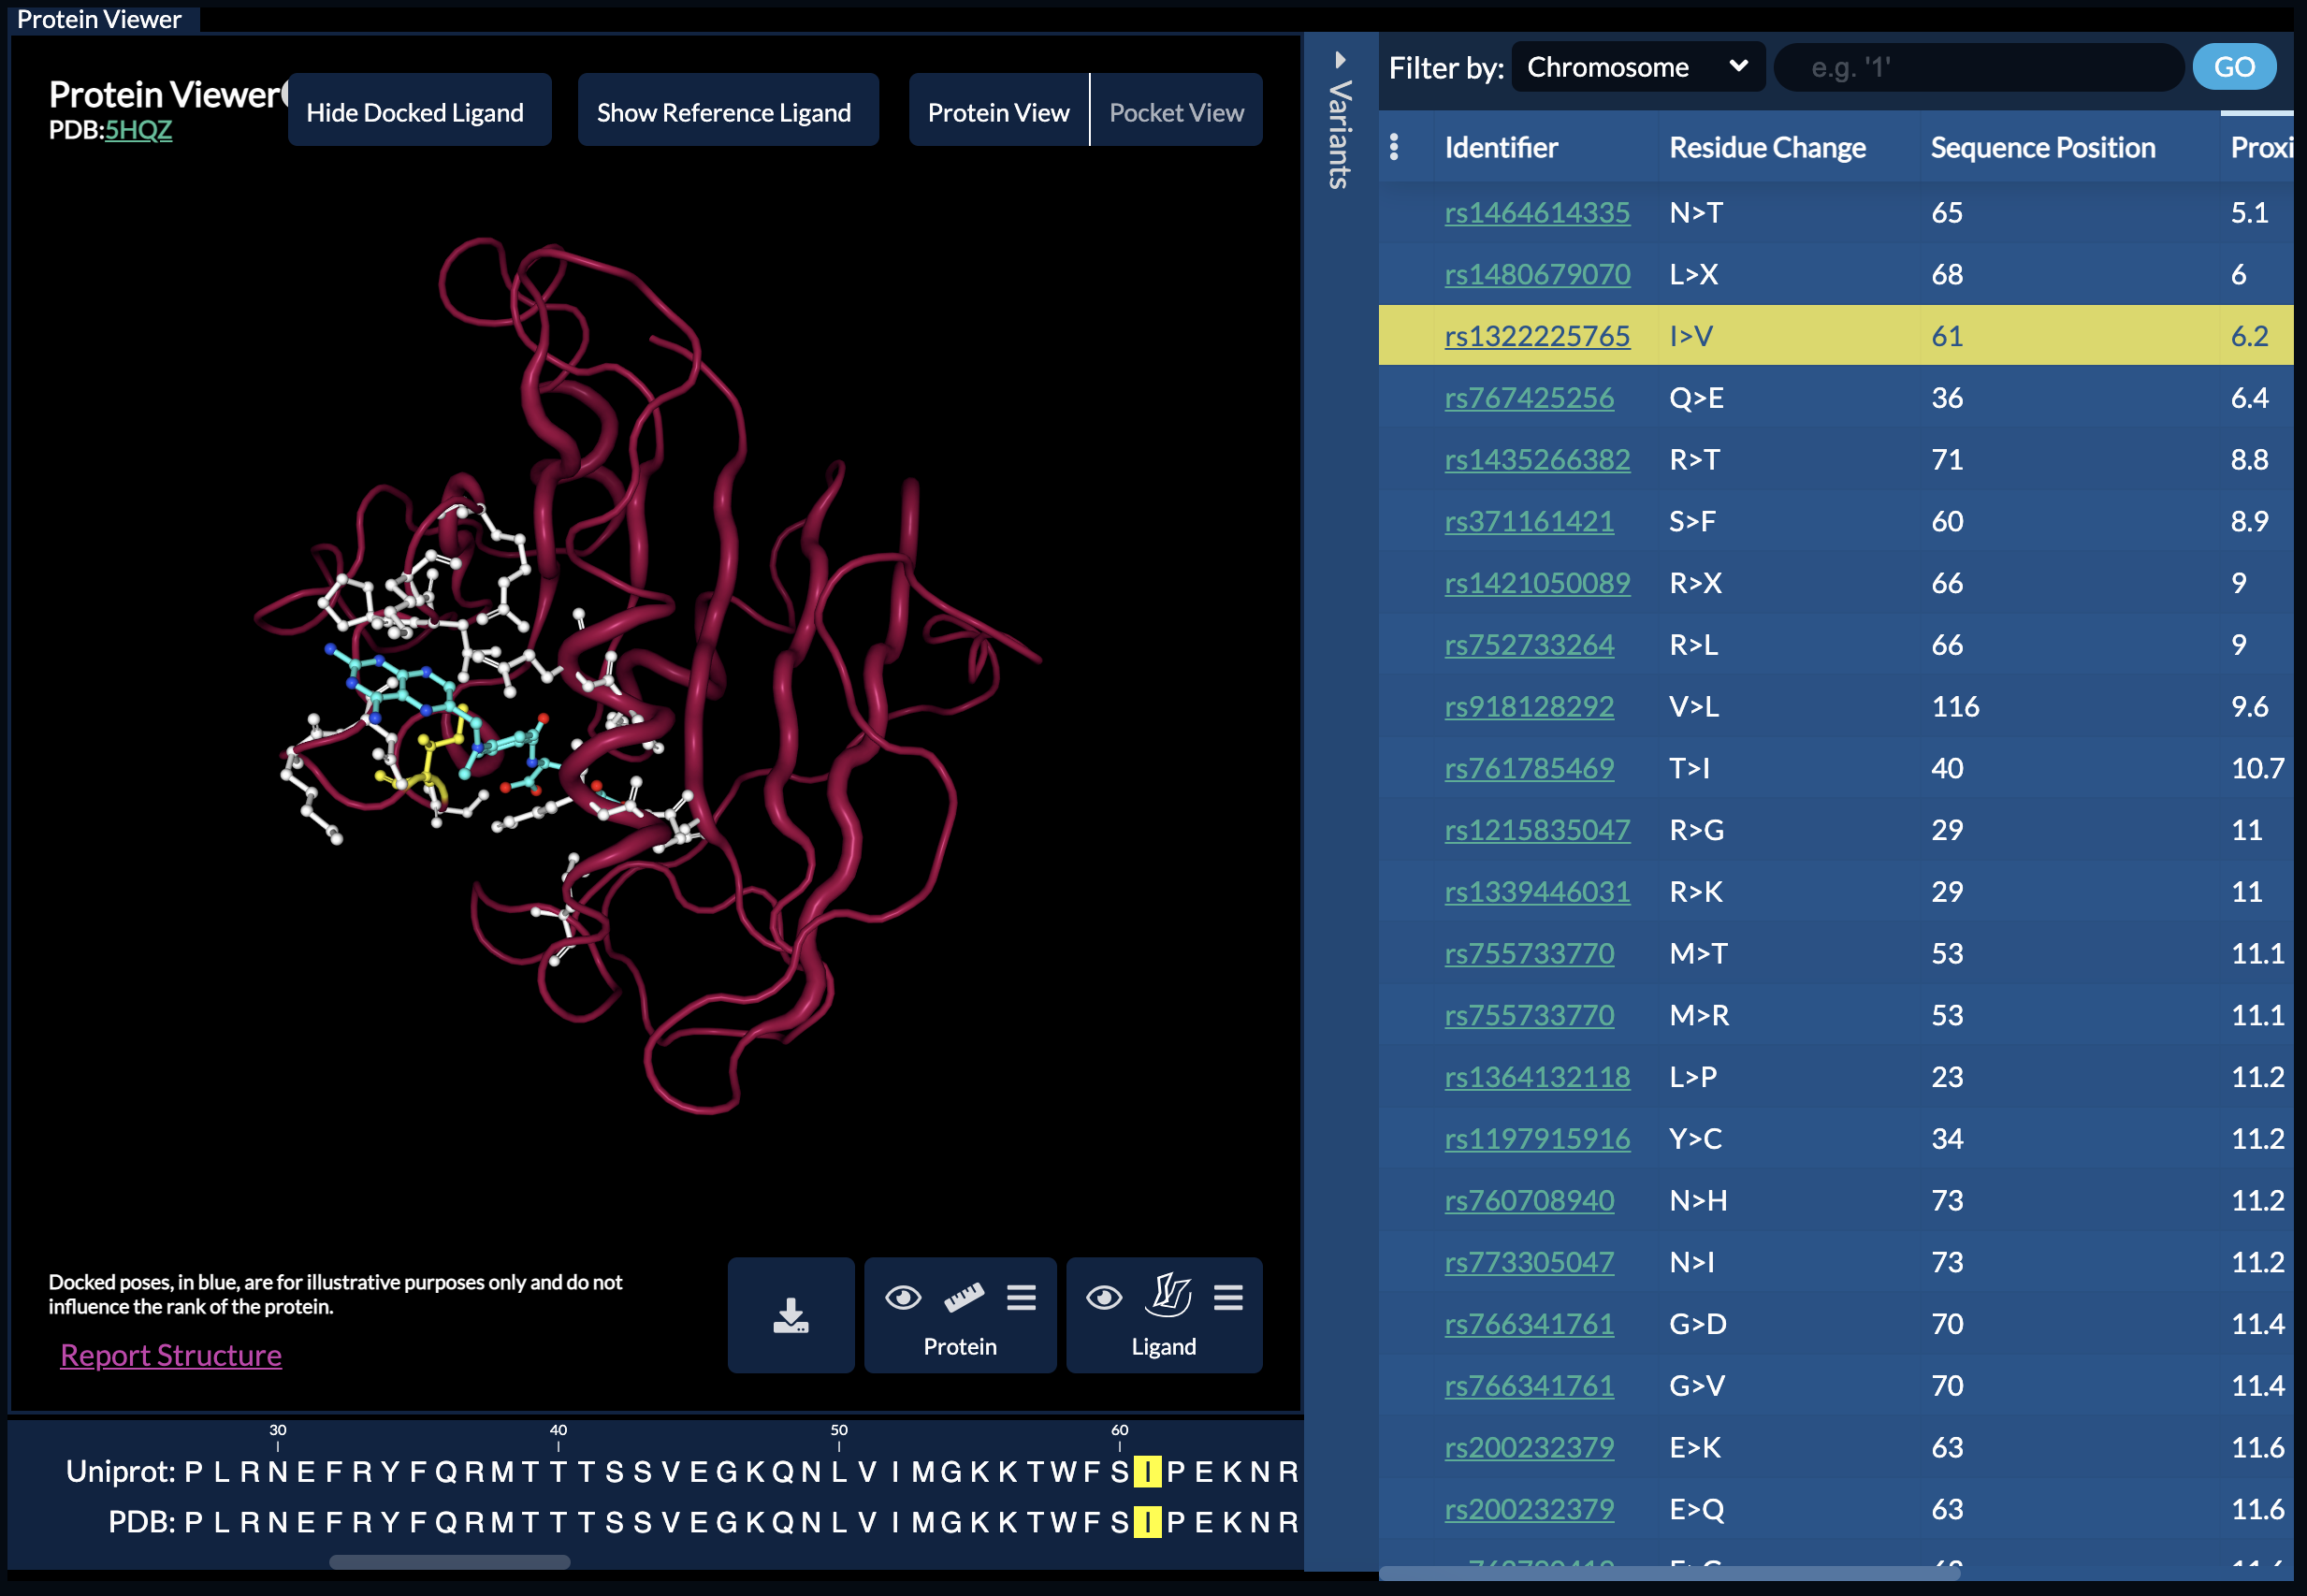
Task: Click the download structure icon
Action: 790,1315
